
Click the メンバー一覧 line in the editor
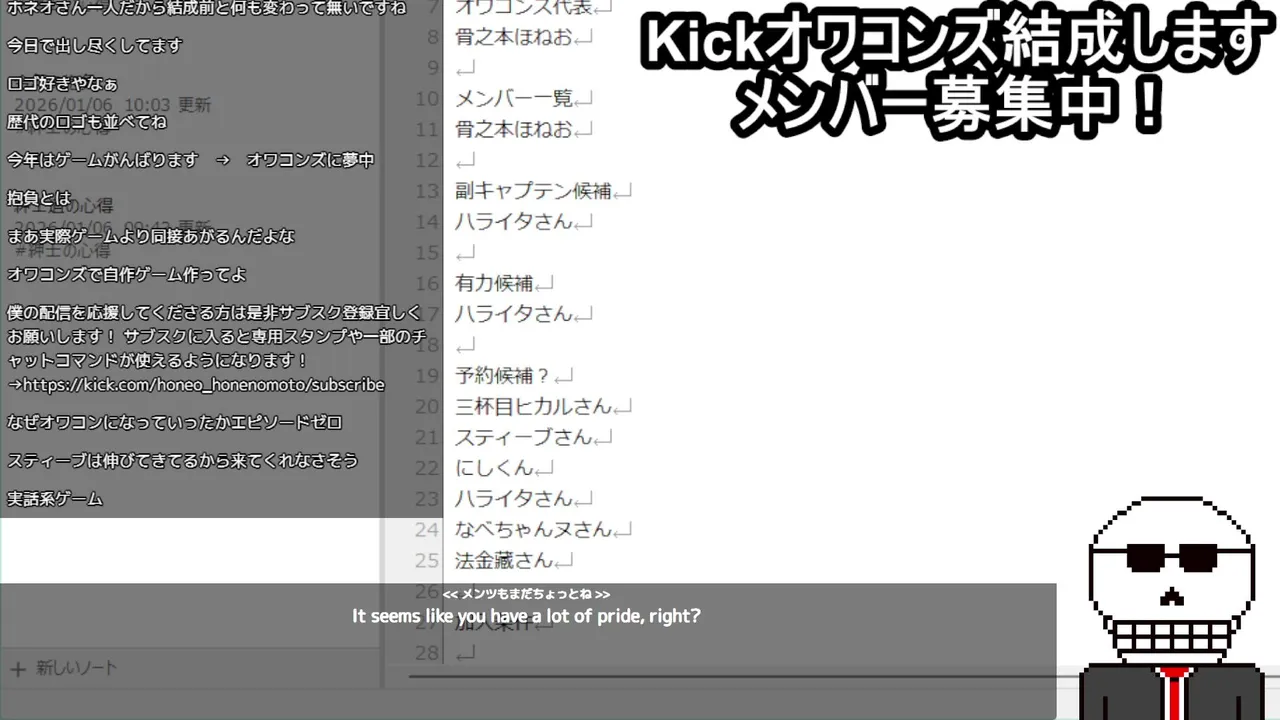click(514, 98)
